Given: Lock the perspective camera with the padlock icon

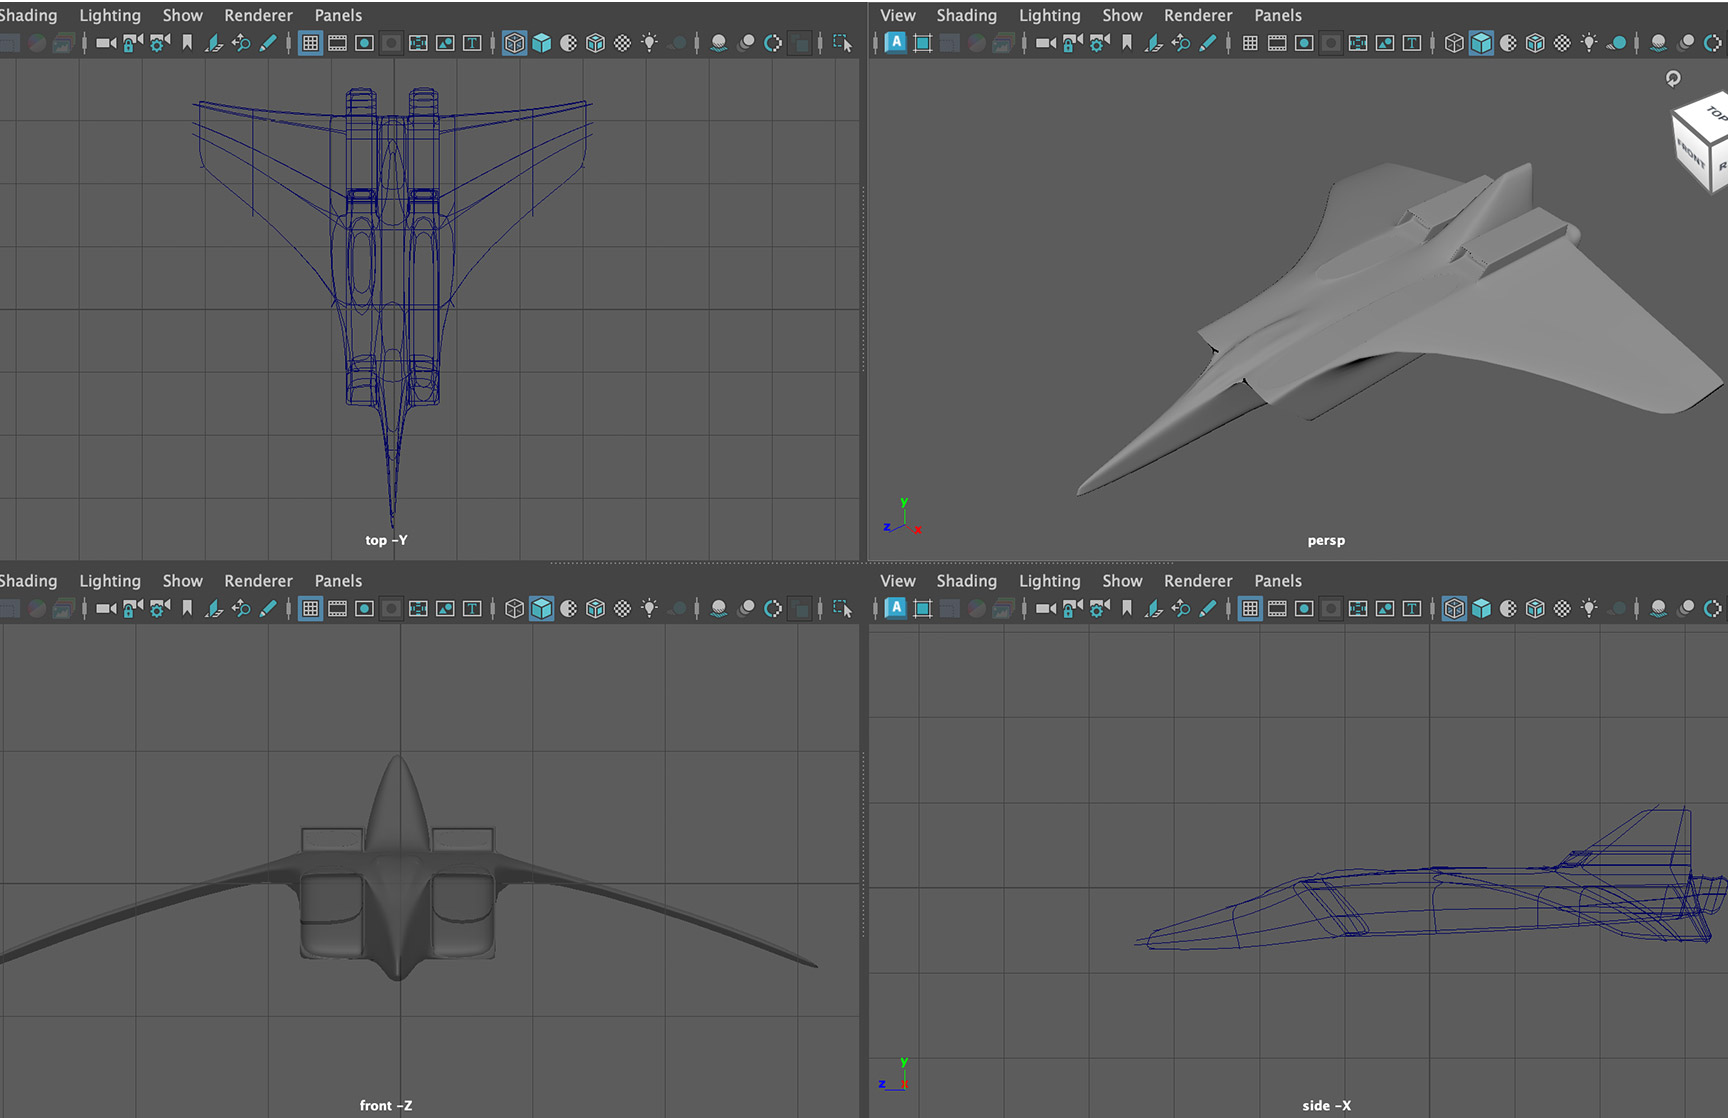Looking at the screenshot, I should 1070,43.
